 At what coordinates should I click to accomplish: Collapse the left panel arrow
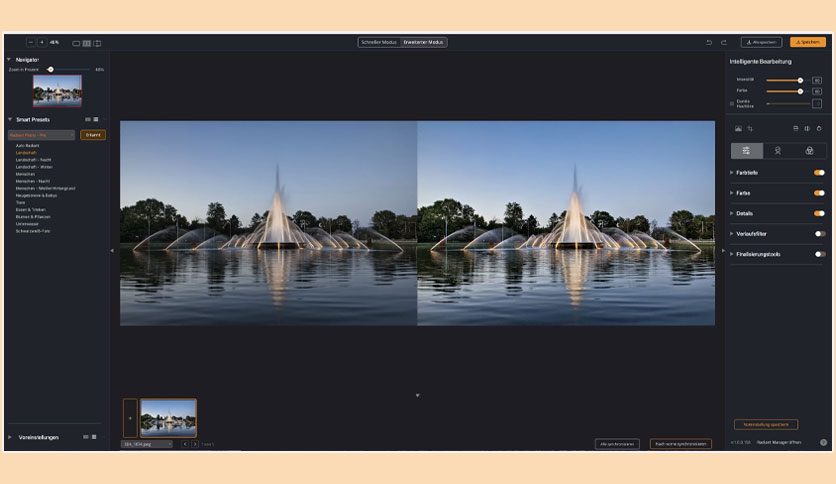point(112,251)
